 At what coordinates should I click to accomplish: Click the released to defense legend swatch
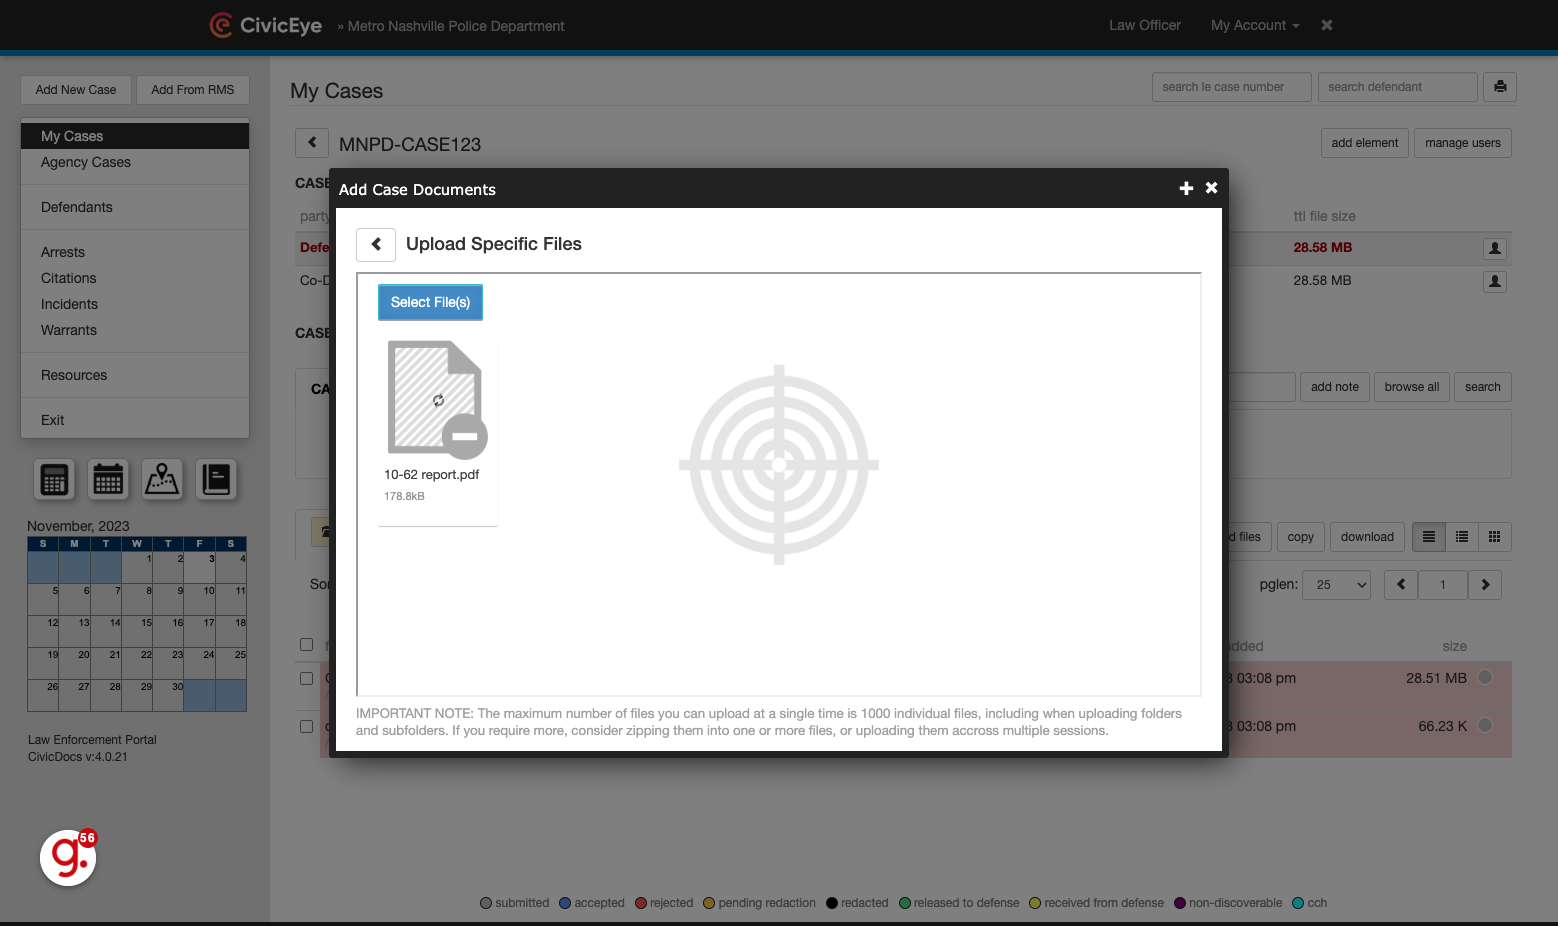(905, 903)
